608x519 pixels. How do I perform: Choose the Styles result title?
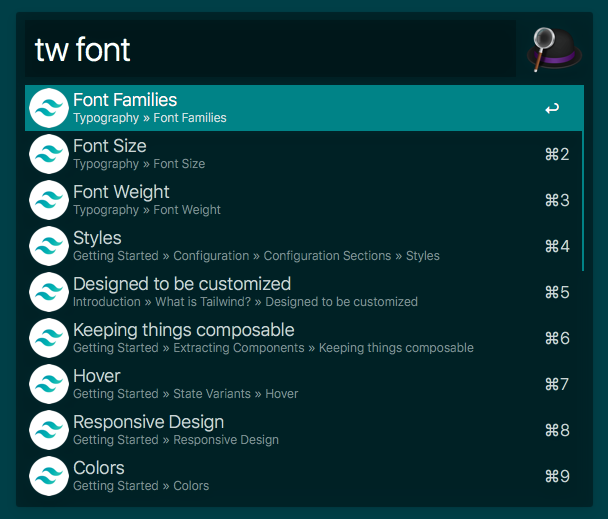[x=97, y=238]
